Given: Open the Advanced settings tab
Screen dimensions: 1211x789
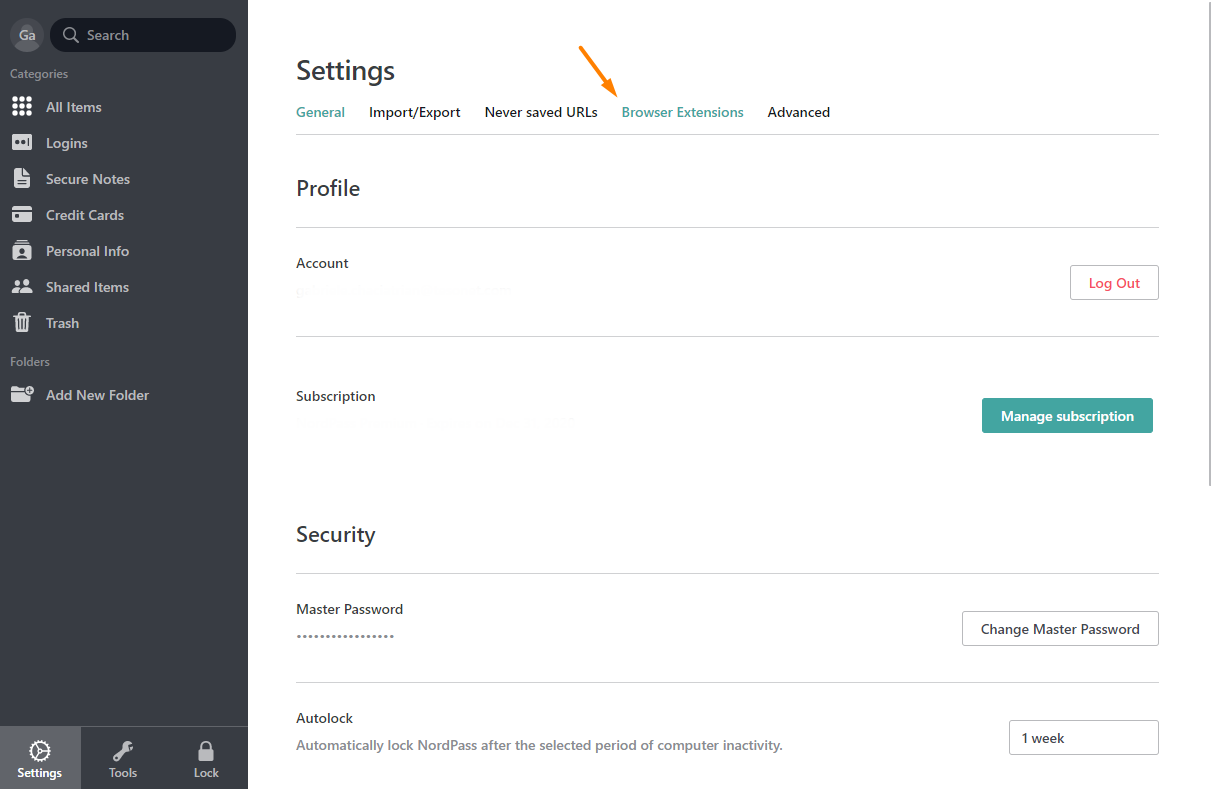Looking at the screenshot, I should coord(798,112).
